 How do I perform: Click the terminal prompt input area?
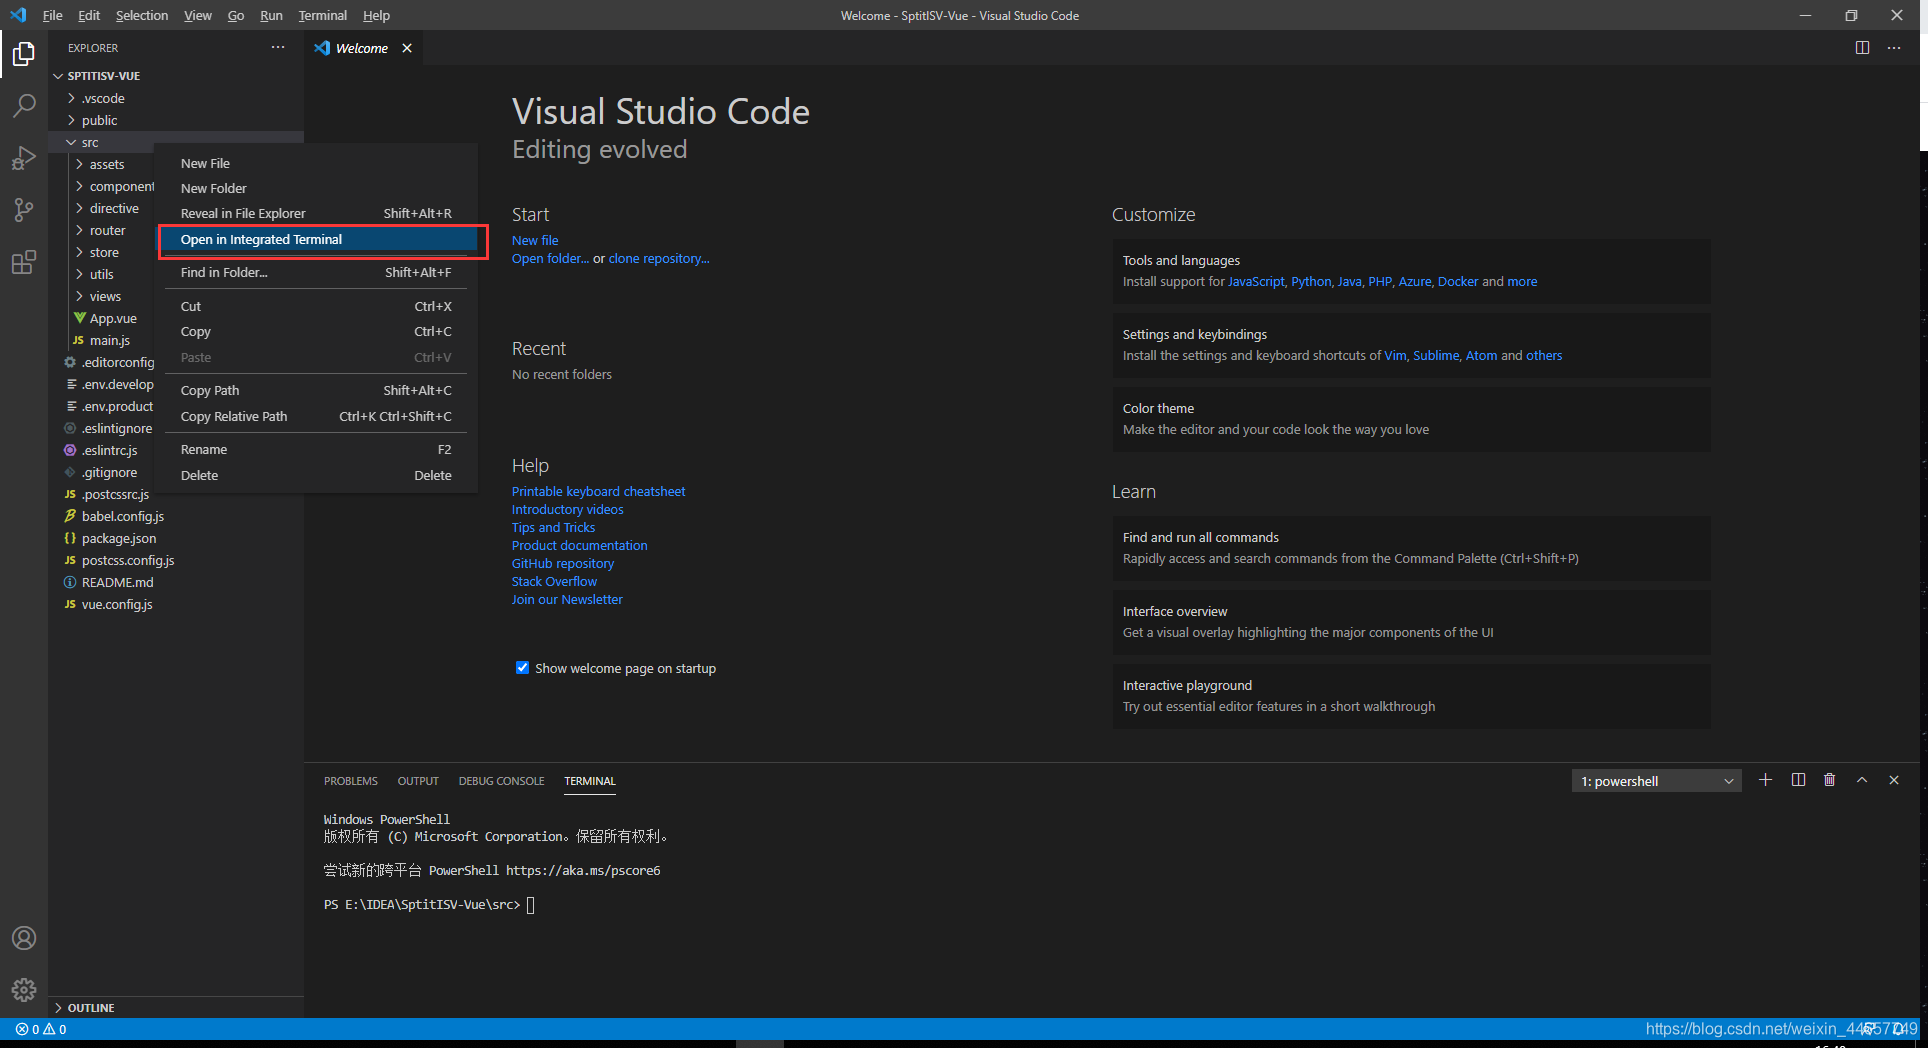(x=530, y=905)
